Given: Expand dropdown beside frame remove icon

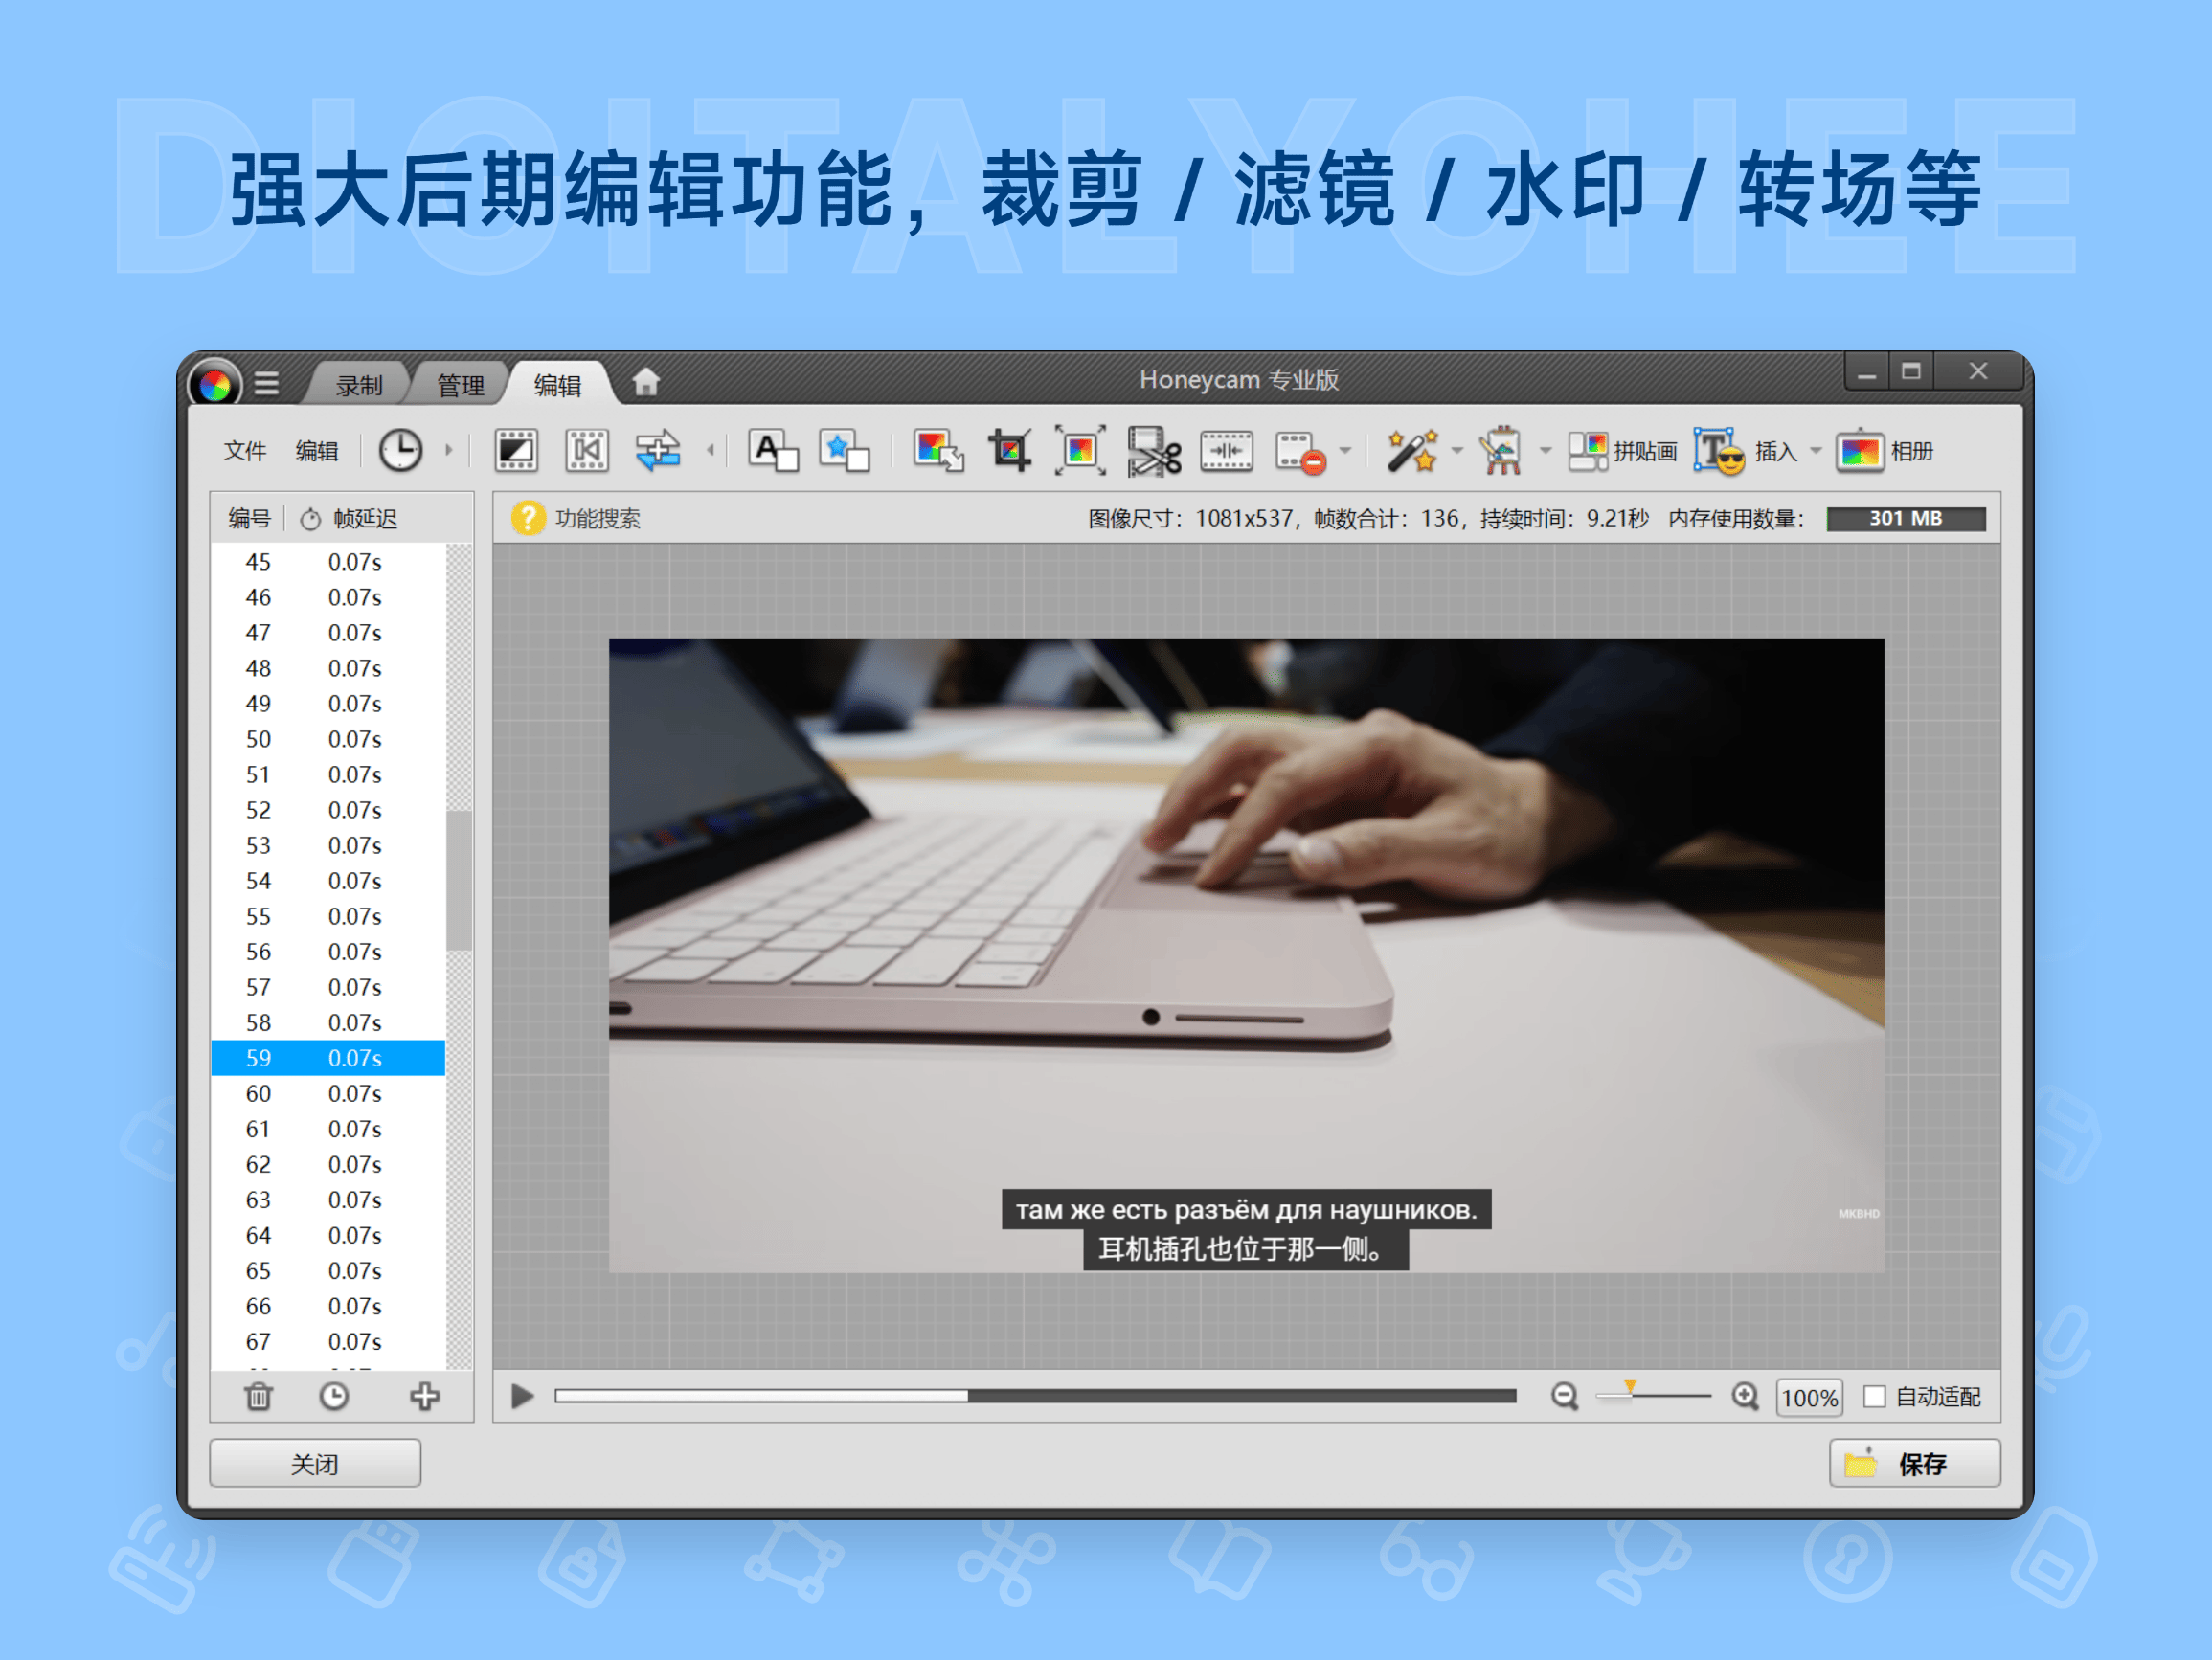Looking at the screenshot, I should pyautogui.click(x=1346, y=451).
